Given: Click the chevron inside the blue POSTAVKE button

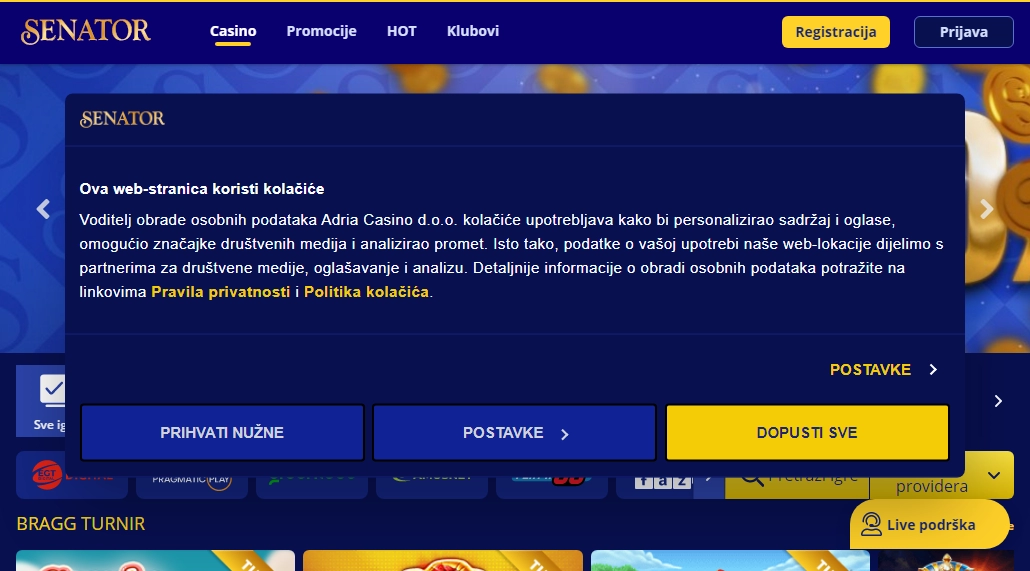Looking at the screenshot, I should click(564, 434).
